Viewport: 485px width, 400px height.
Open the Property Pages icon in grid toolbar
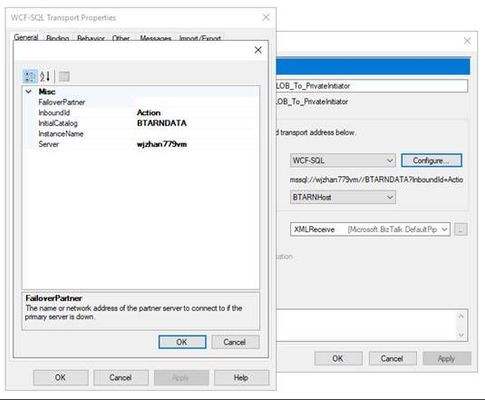point(64,77)
